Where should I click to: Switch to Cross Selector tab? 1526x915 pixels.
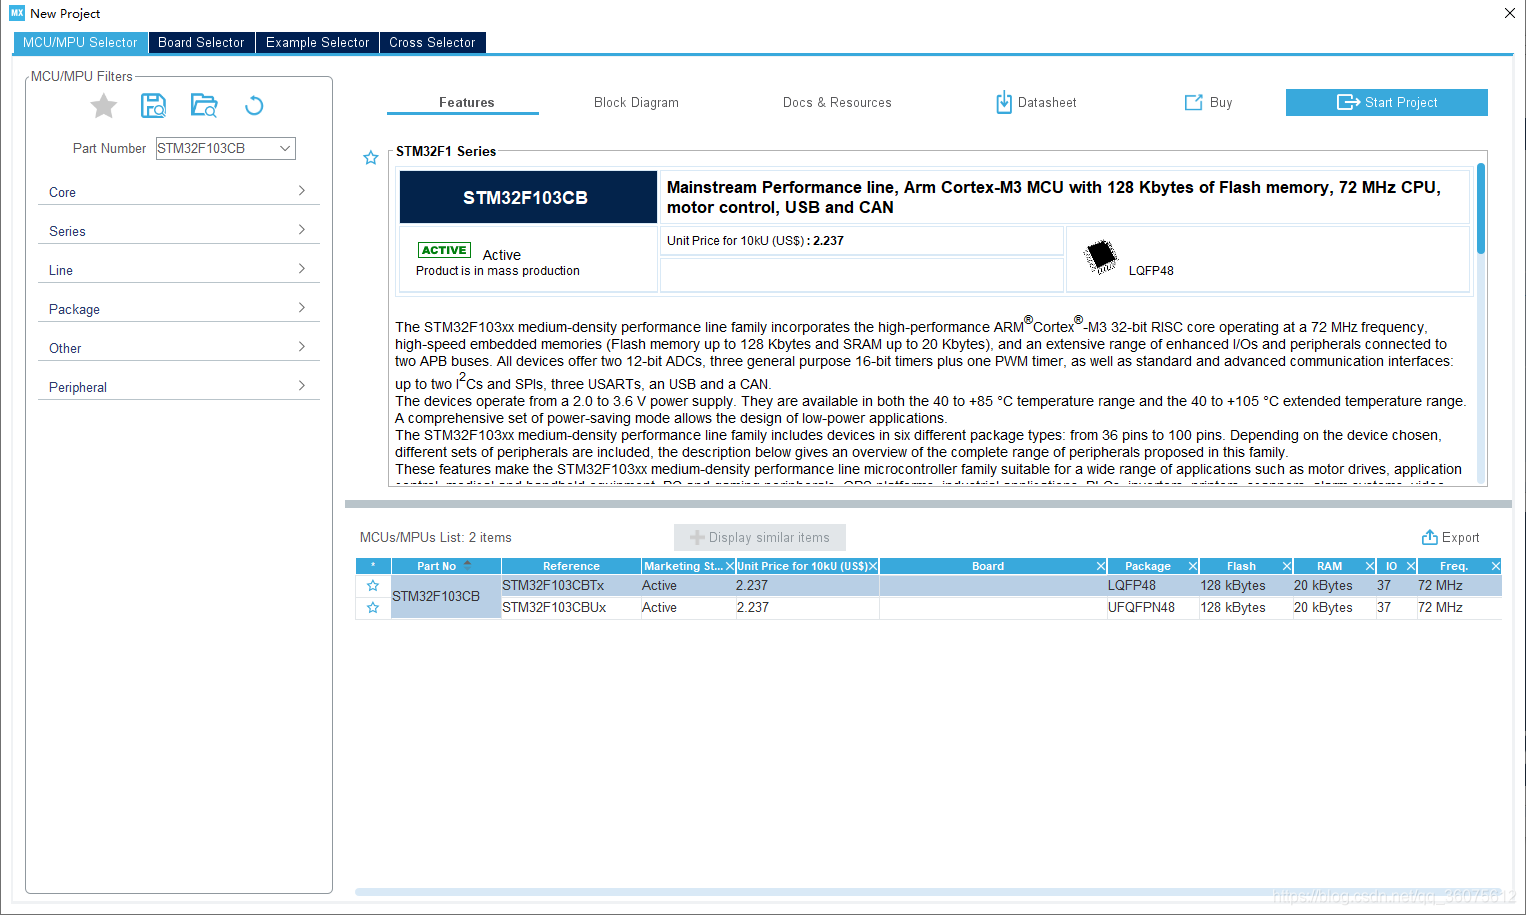tap(432, 42)
